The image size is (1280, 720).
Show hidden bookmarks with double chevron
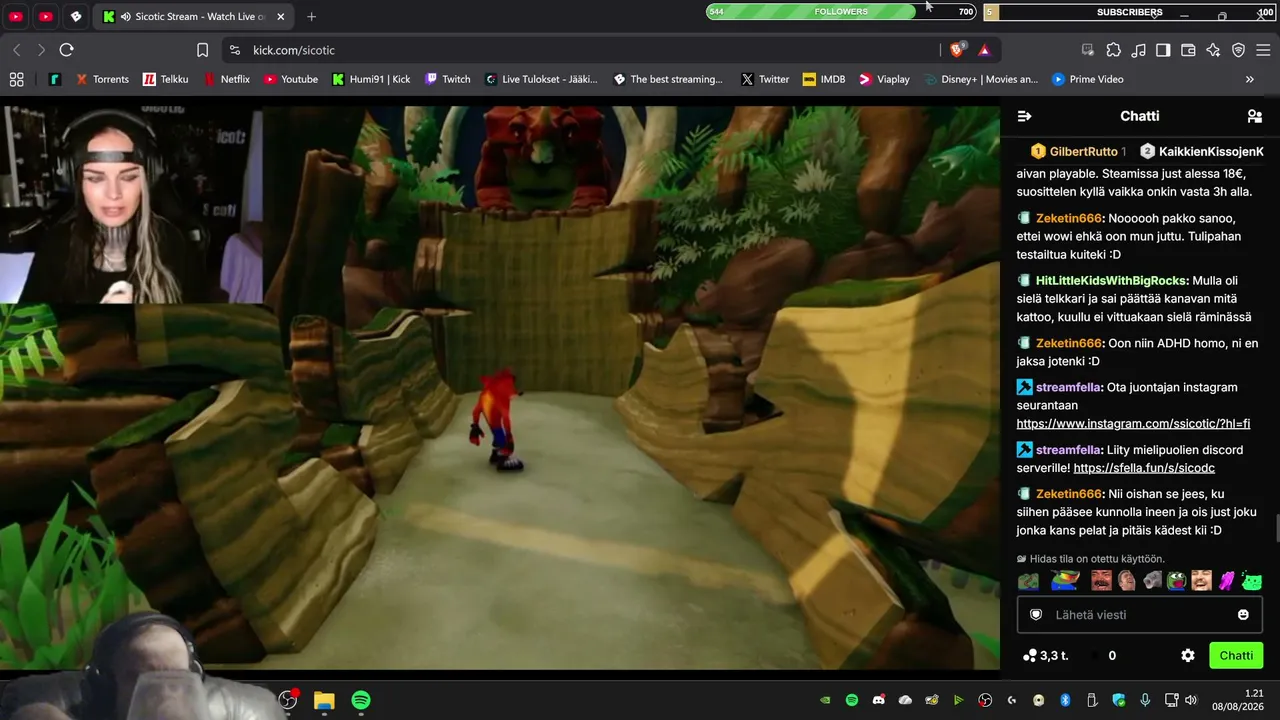(x=1249, y=79)
